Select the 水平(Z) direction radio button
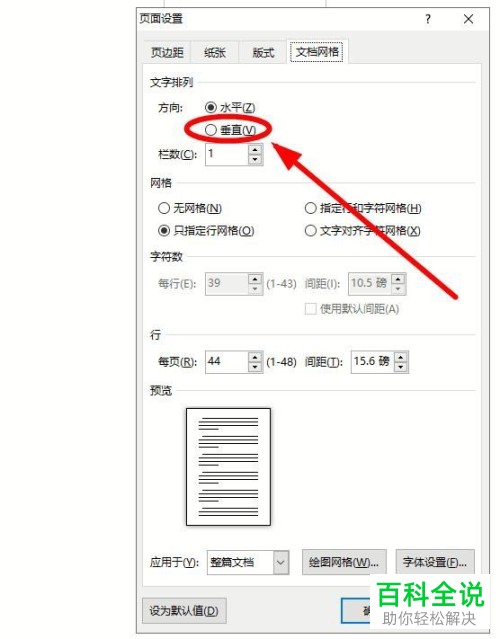Screen dimensions: 500x639 [211, 108]
